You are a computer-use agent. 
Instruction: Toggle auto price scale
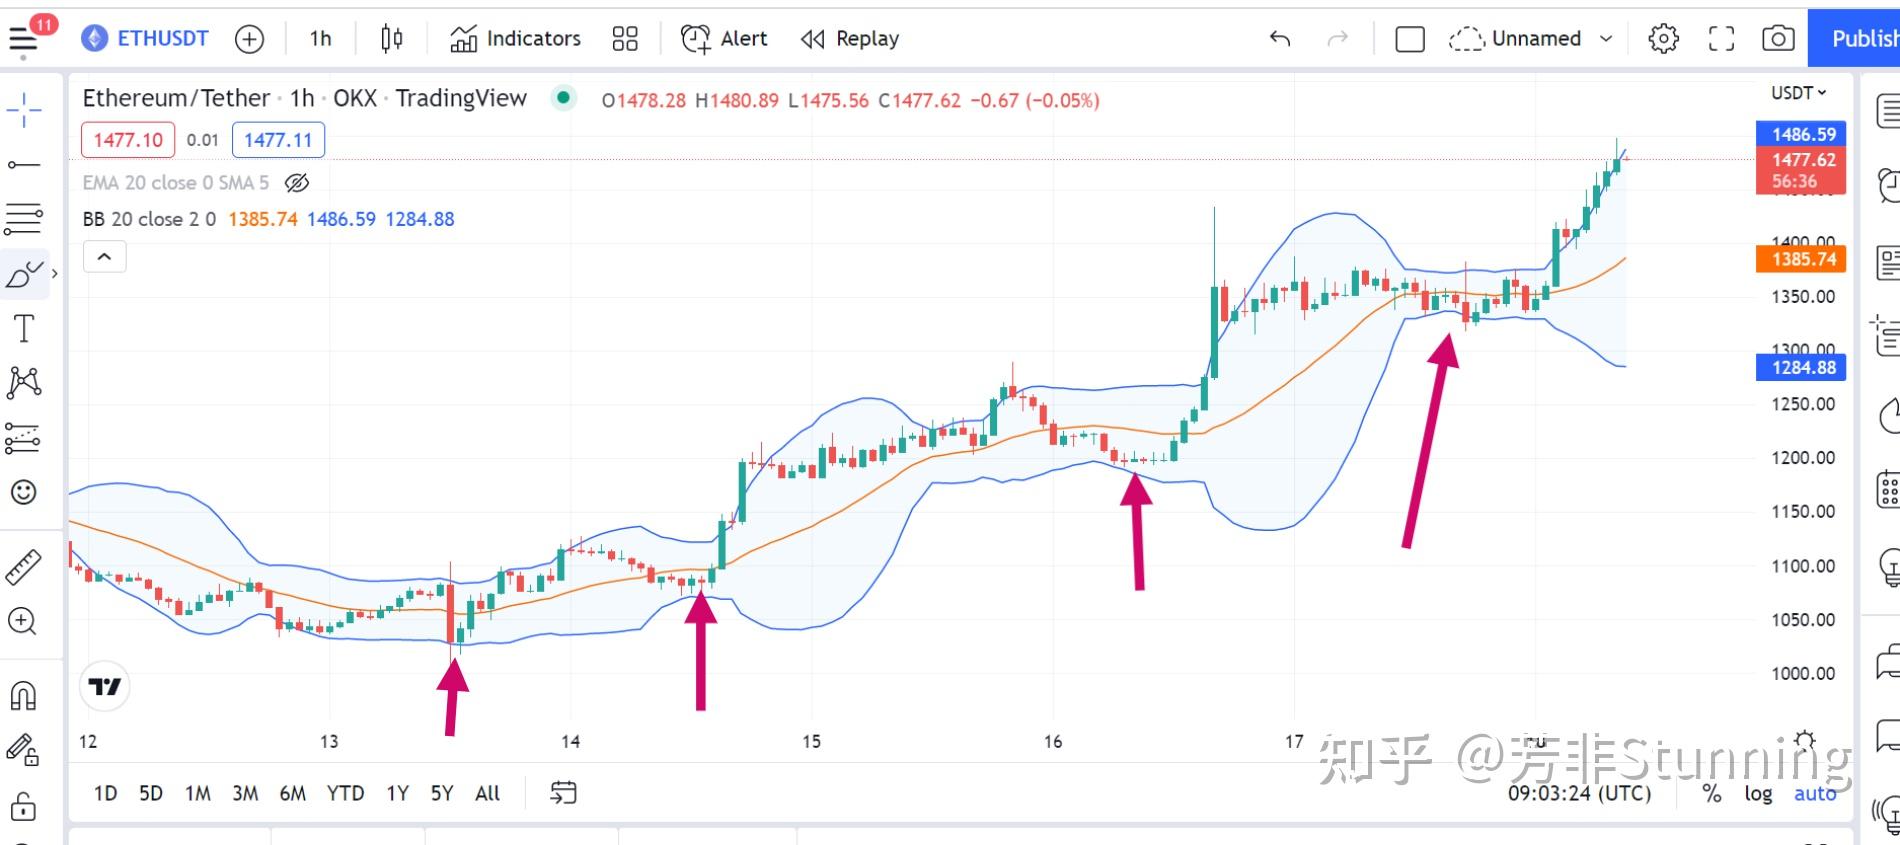pos(1816,793)
